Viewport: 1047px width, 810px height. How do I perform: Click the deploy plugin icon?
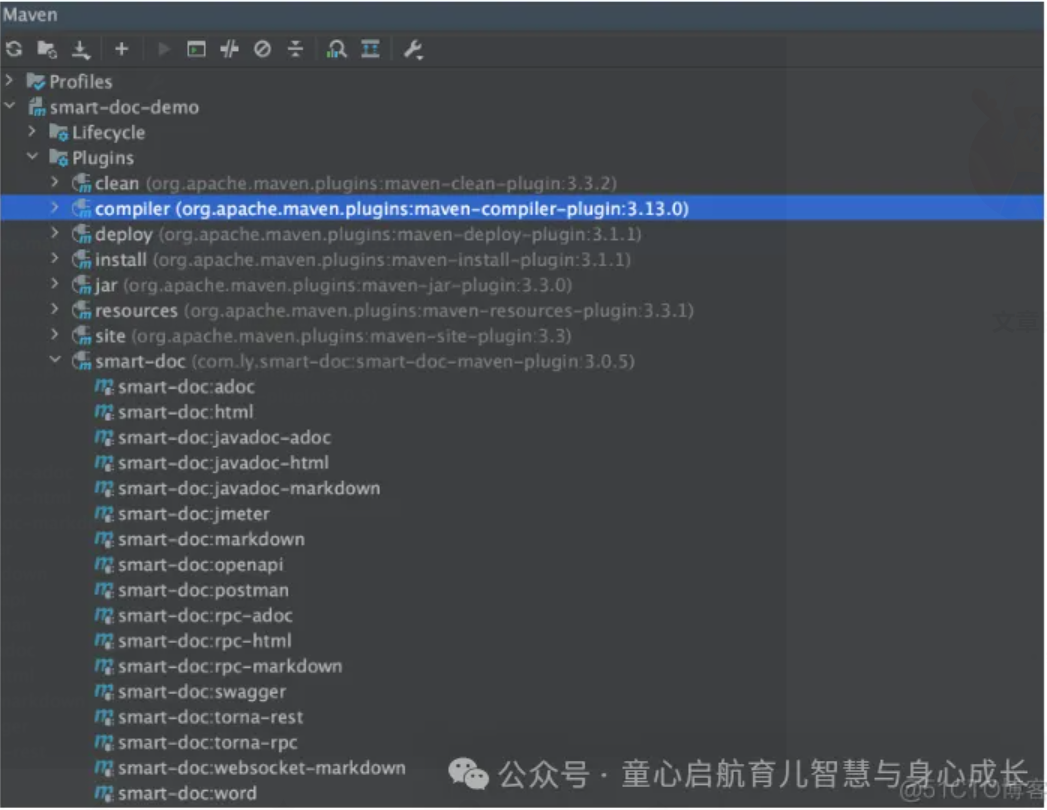[81, 234]
